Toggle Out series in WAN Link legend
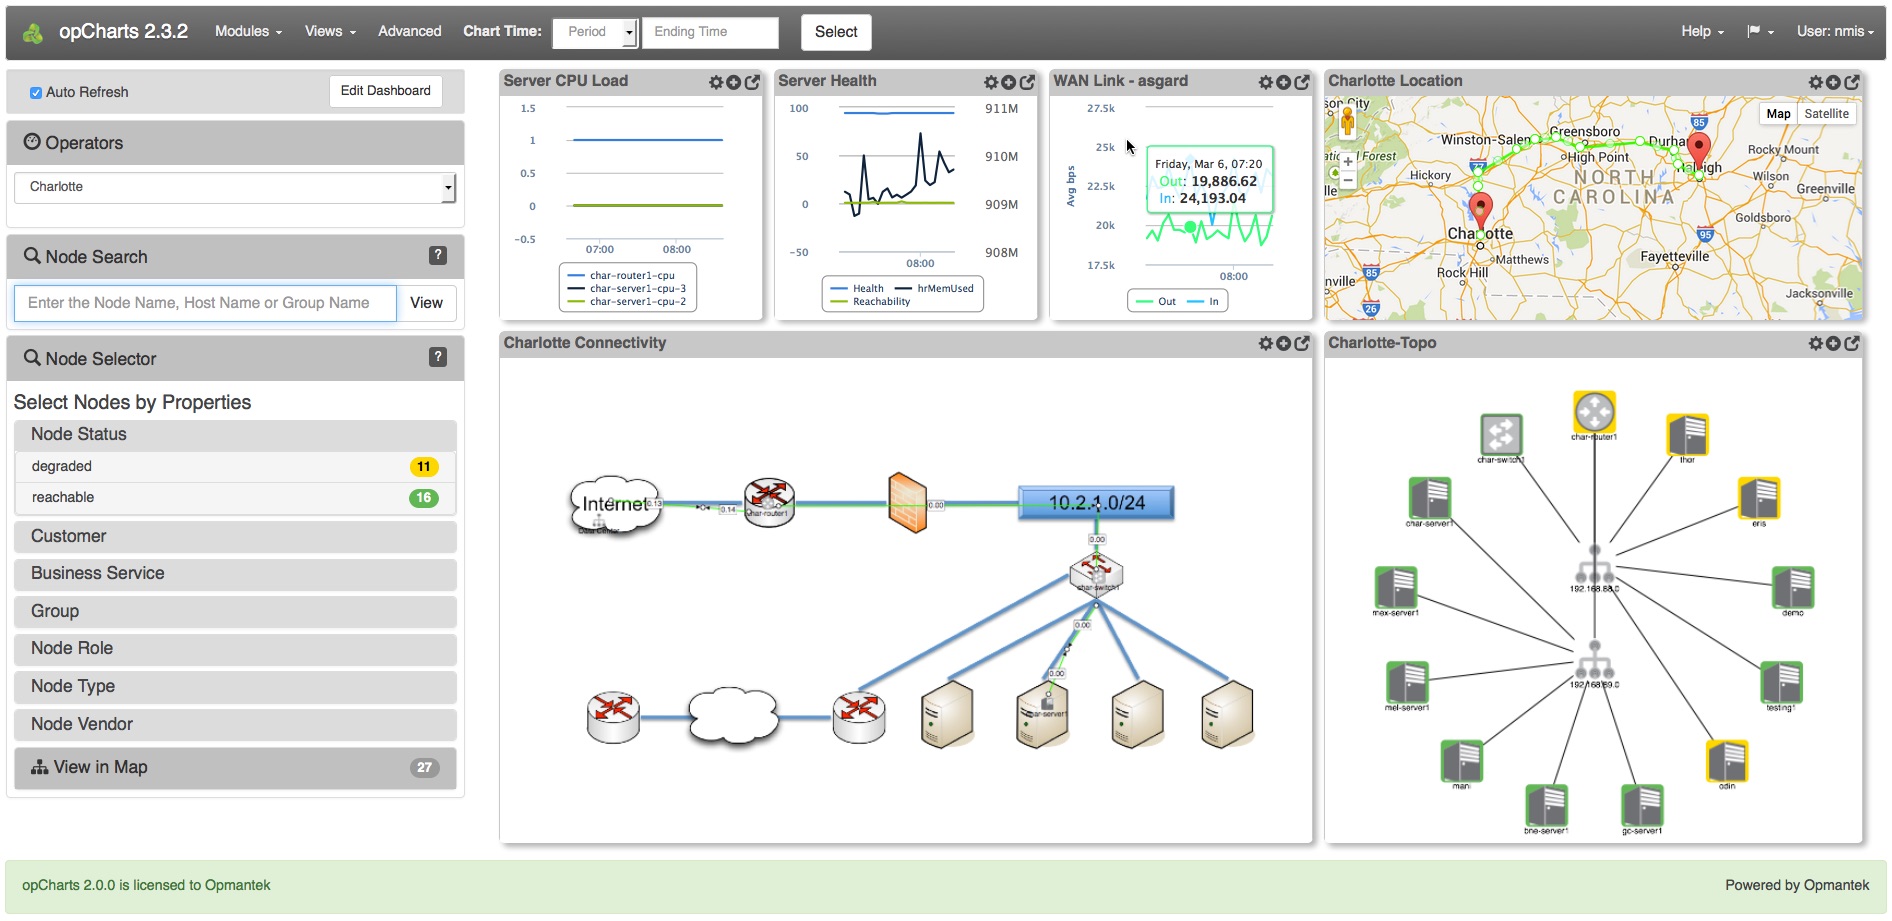1892x921 pixels. click(x=1156, y=301)
